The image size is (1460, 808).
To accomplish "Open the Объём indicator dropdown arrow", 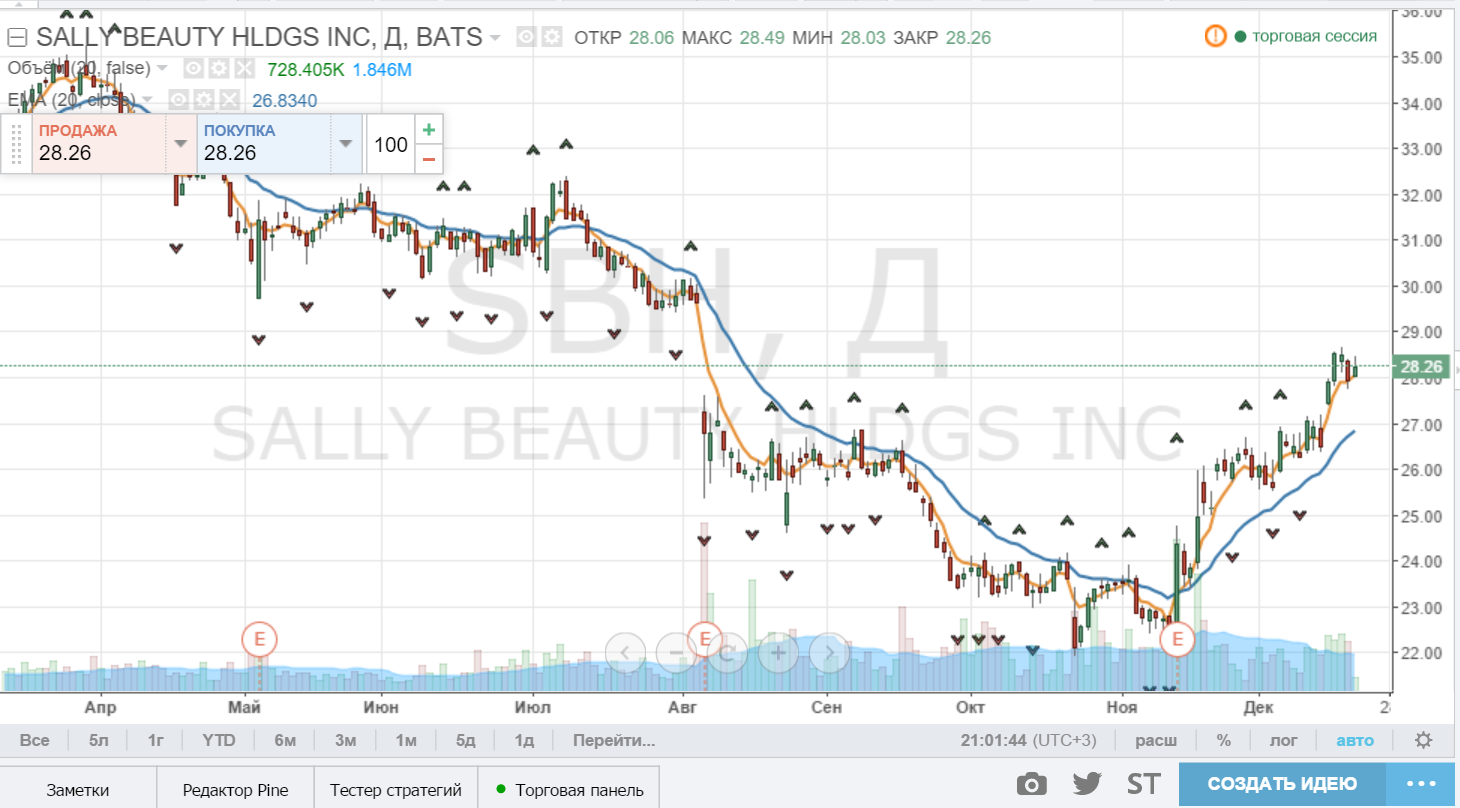I will (x=163, y=69).
